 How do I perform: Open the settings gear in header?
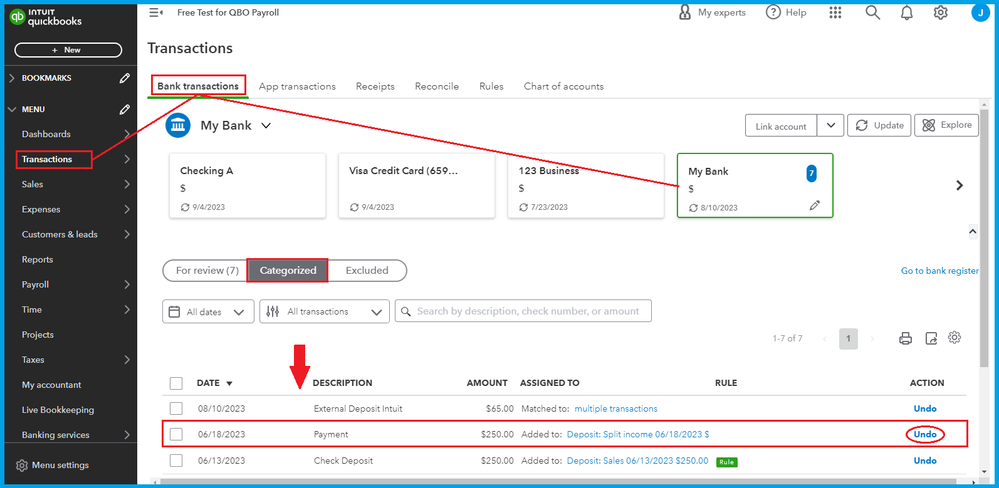(x=940, y=12)
